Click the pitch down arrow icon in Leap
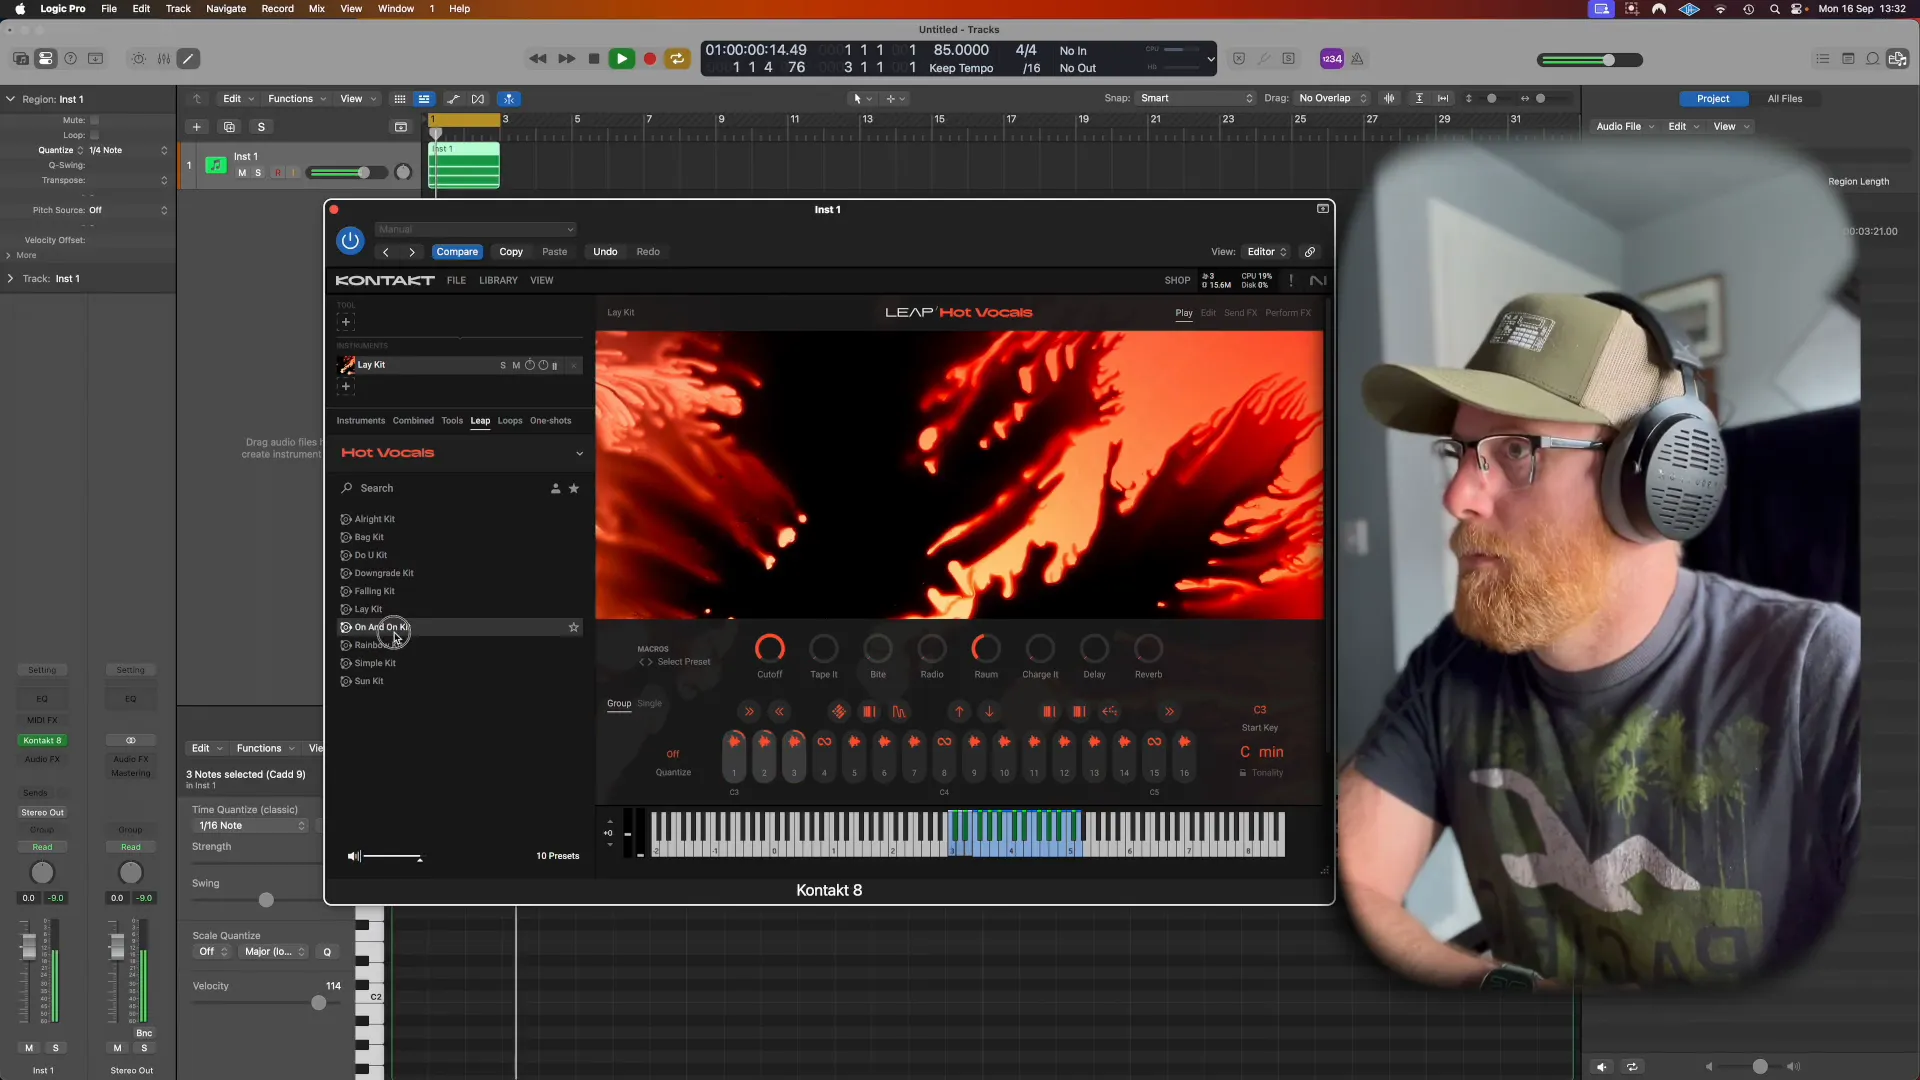This screenshot has width=1920, height=1080. [x=989, y=712]
